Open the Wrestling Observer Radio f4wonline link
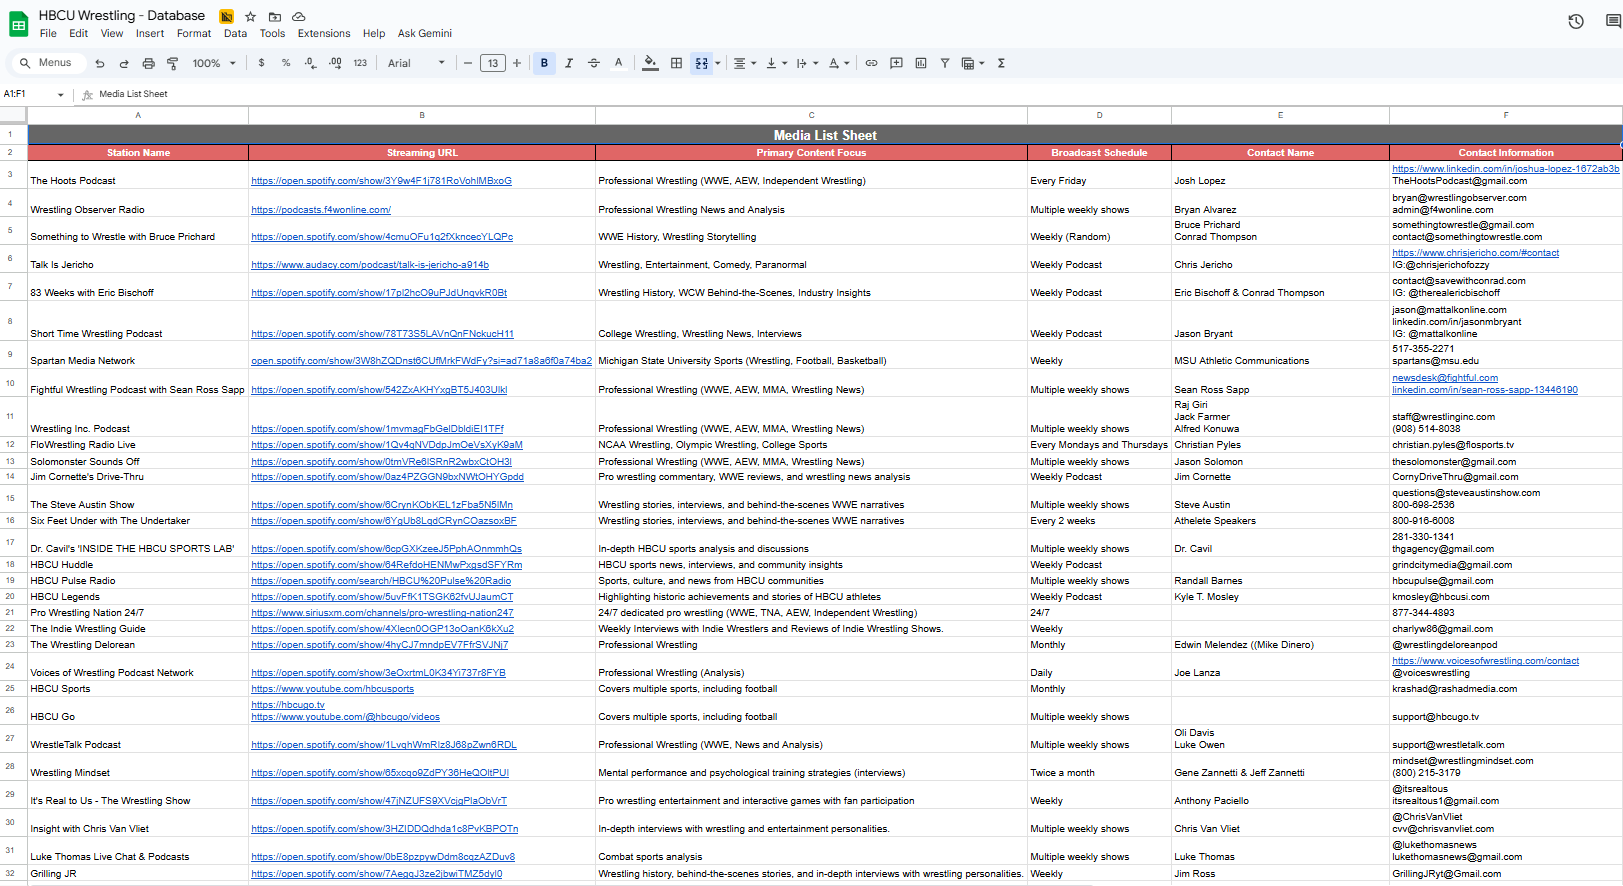Image resolution: width=1623 pixels, height=886 pixels. point(321,210)
